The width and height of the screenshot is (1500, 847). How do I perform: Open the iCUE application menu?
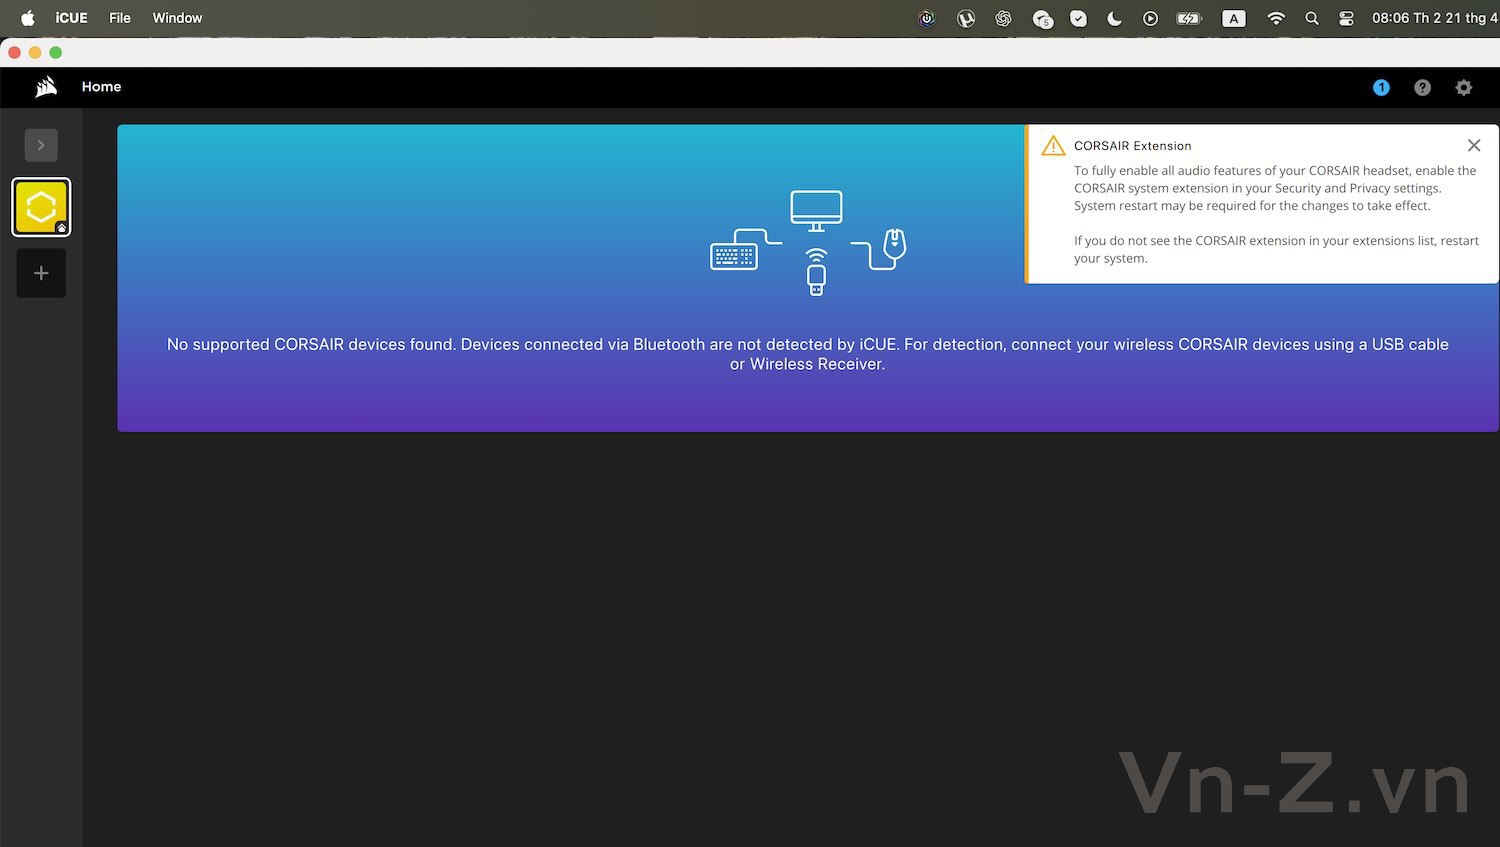click(71, 18)
